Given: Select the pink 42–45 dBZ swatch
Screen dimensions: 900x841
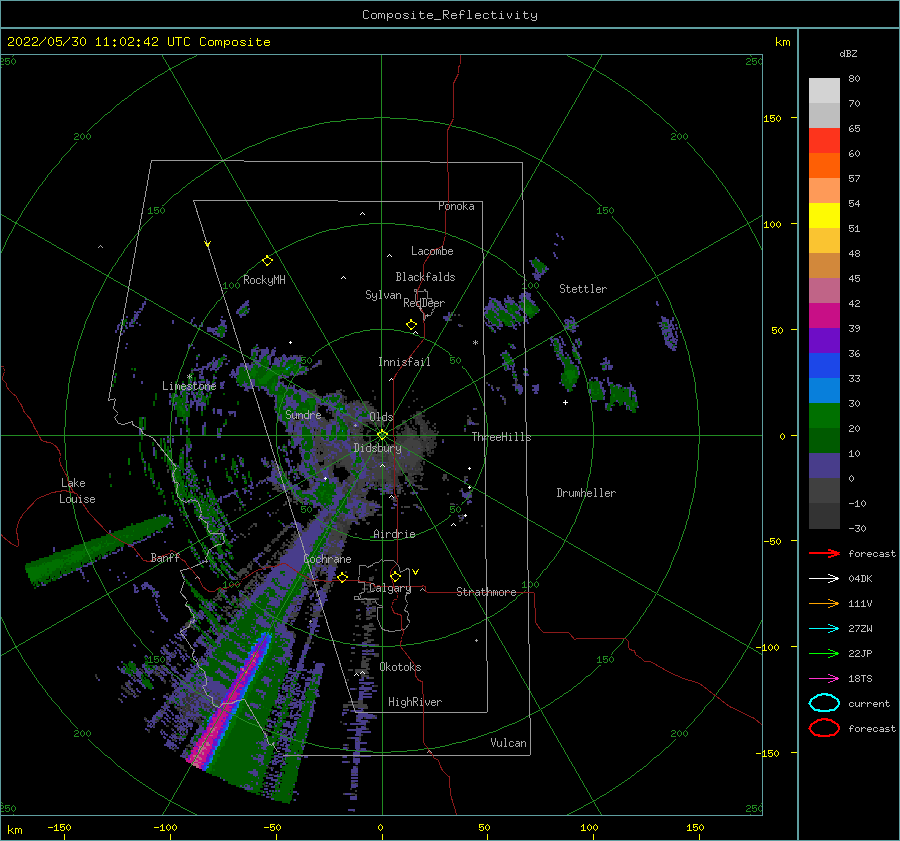Looking at the screenshot, I should [824, 291].
